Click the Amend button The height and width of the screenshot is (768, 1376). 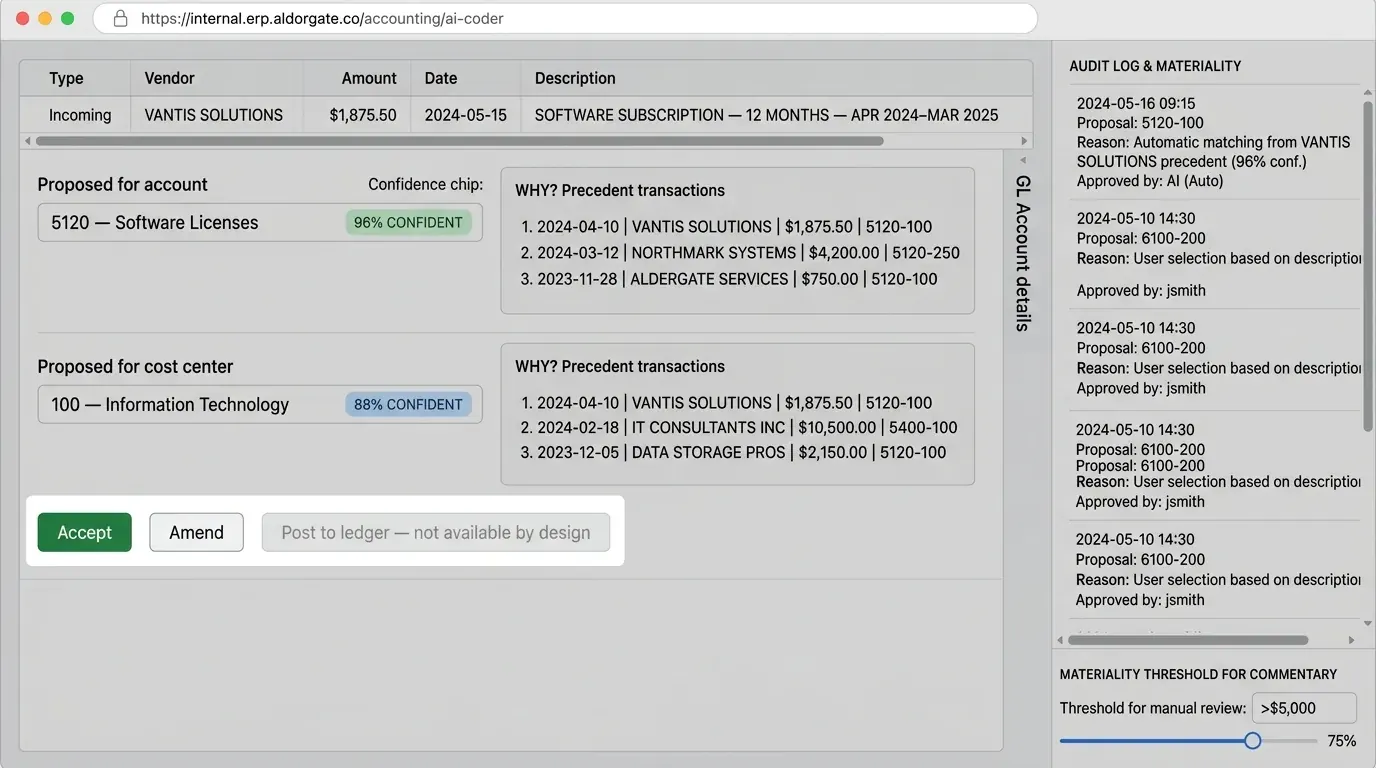tap(196, 532)
